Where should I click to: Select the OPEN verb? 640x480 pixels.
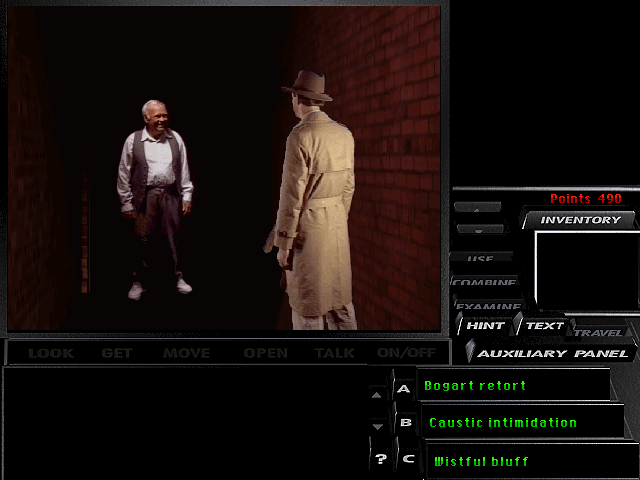pos(265,353)
